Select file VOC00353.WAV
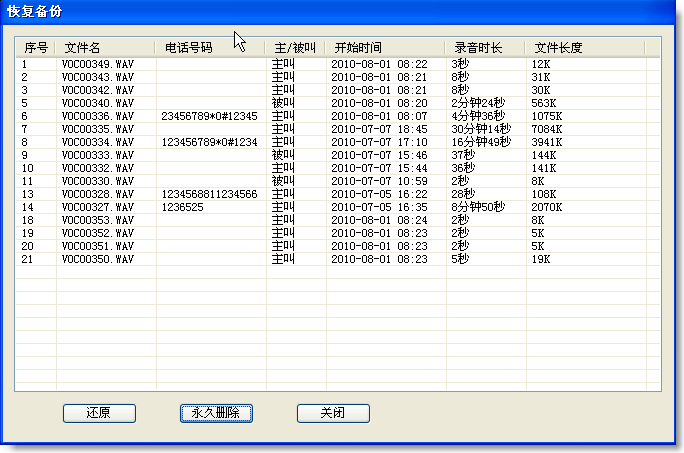 tap(98, 220)
